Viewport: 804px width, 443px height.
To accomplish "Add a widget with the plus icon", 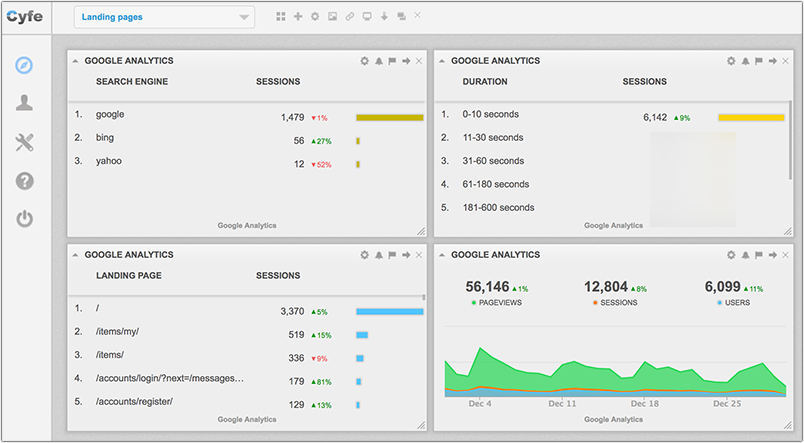I will point(298,16).
